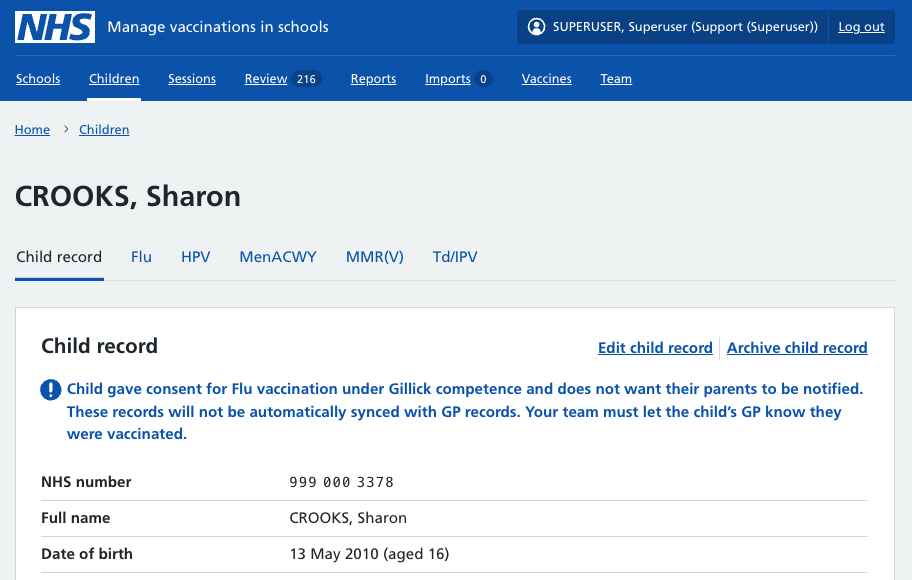The width and height of the screenshot is (912, 580).
Task: Click NHS number value 999 000 3378
Action: (341, 482)
